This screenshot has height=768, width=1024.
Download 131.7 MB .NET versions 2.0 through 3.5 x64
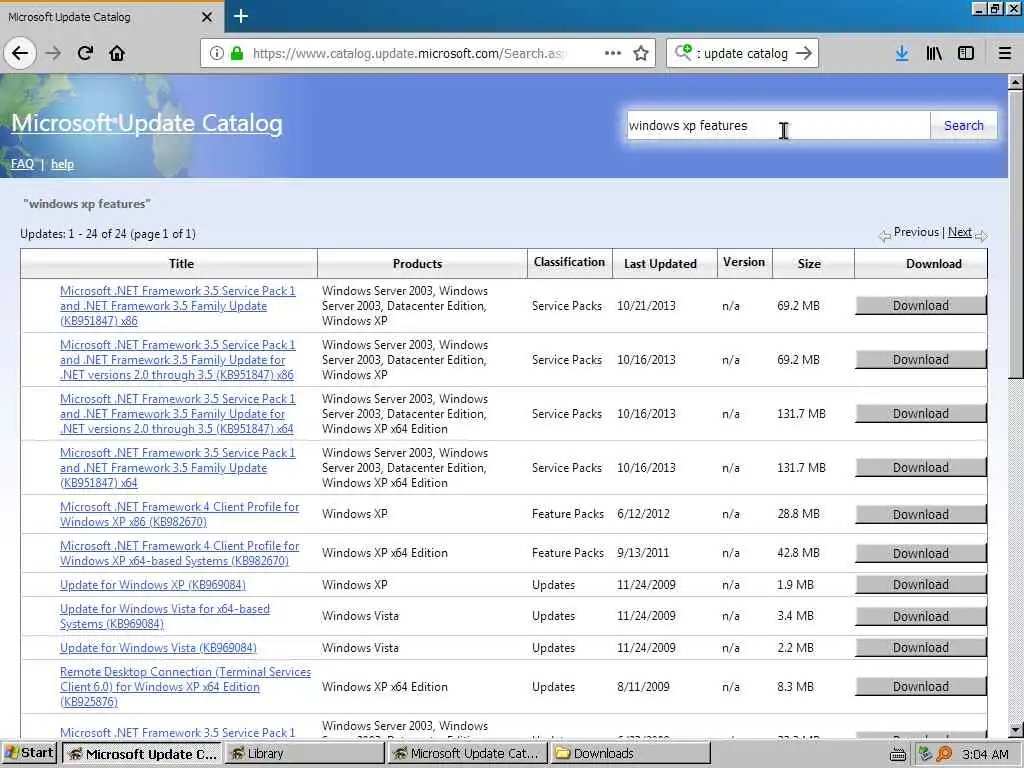(921, 414)
